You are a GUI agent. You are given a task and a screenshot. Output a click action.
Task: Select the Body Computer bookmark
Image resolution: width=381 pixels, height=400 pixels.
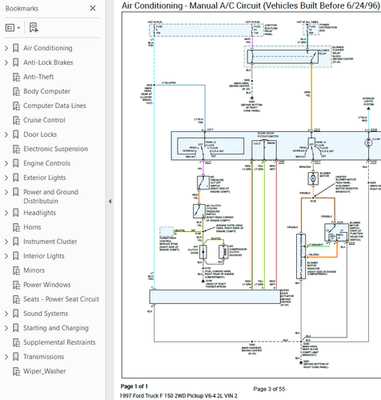[47, 91]
